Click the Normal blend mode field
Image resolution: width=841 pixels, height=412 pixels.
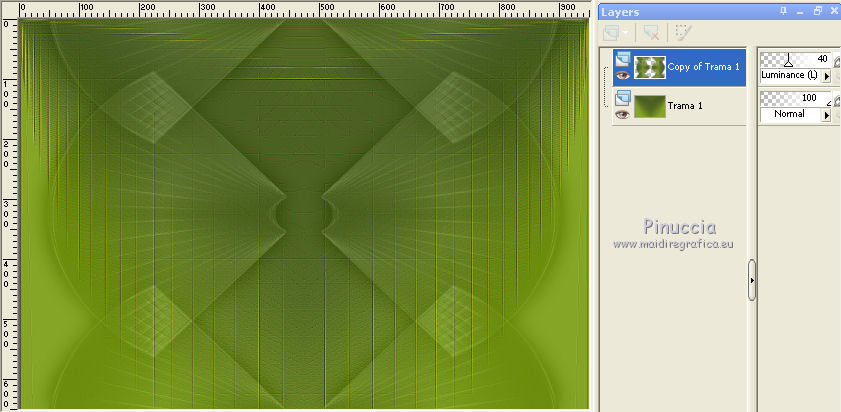(791, 114)
